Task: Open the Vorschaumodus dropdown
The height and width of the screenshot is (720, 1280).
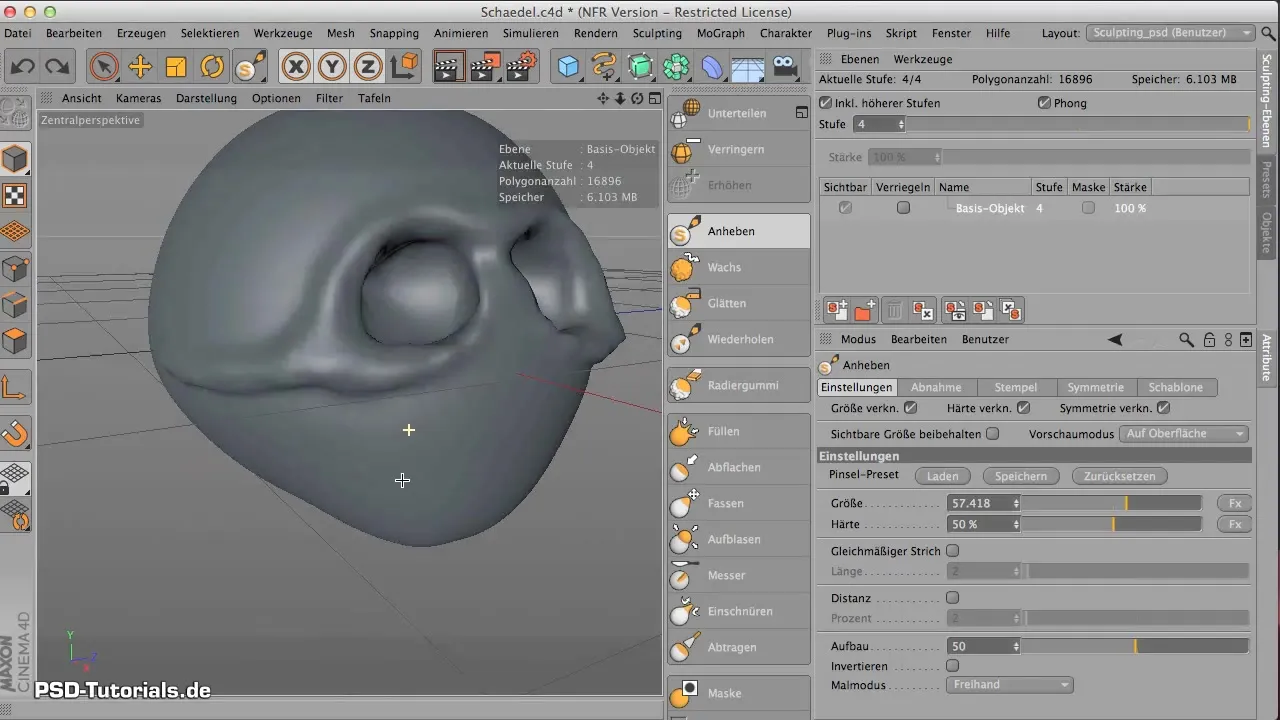Action: pos(1184,434)
